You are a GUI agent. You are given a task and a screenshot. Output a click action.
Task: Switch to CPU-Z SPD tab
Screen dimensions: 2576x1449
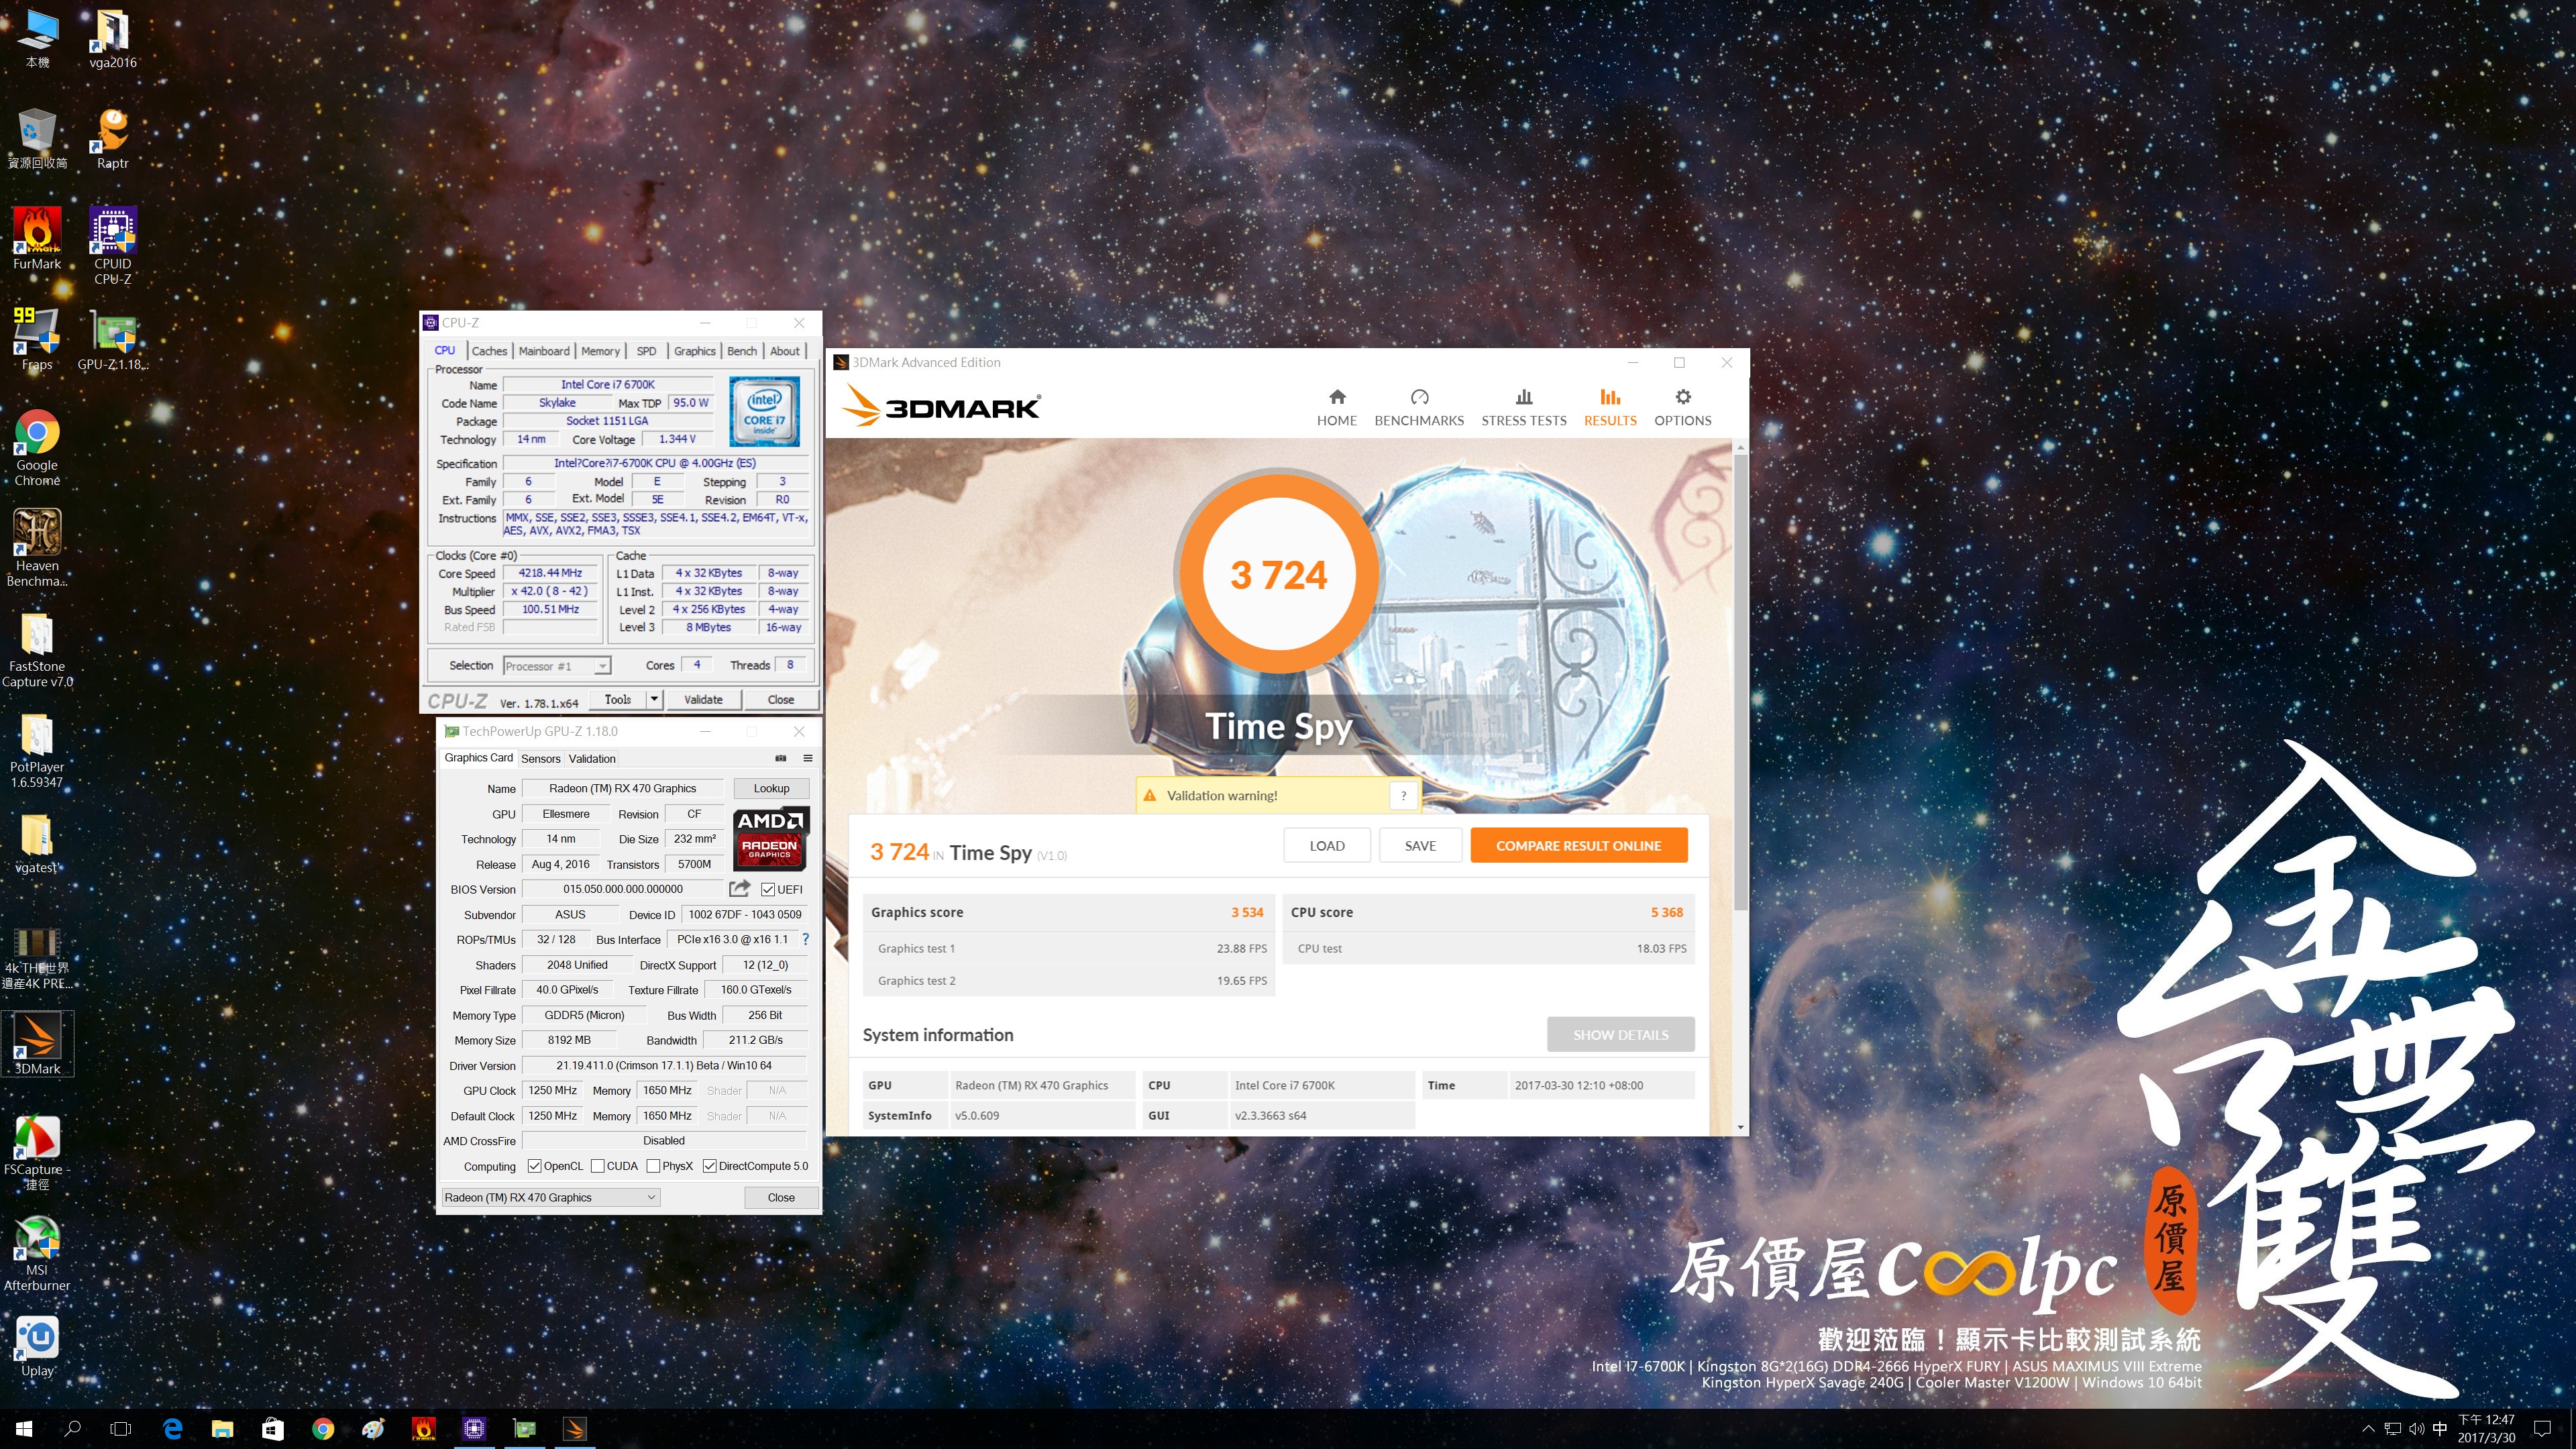pyautogui.click(x=647, y=351)
